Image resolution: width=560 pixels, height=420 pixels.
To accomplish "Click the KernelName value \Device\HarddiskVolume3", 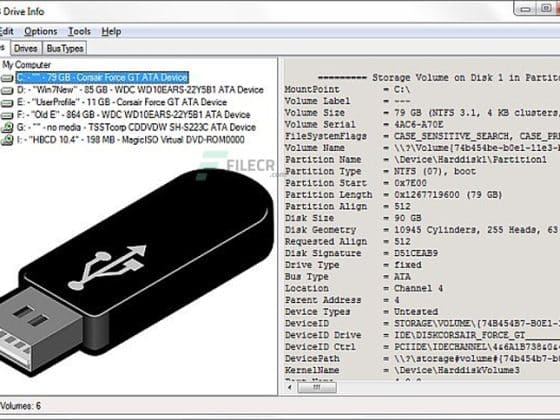I will [x=457, y=370].
